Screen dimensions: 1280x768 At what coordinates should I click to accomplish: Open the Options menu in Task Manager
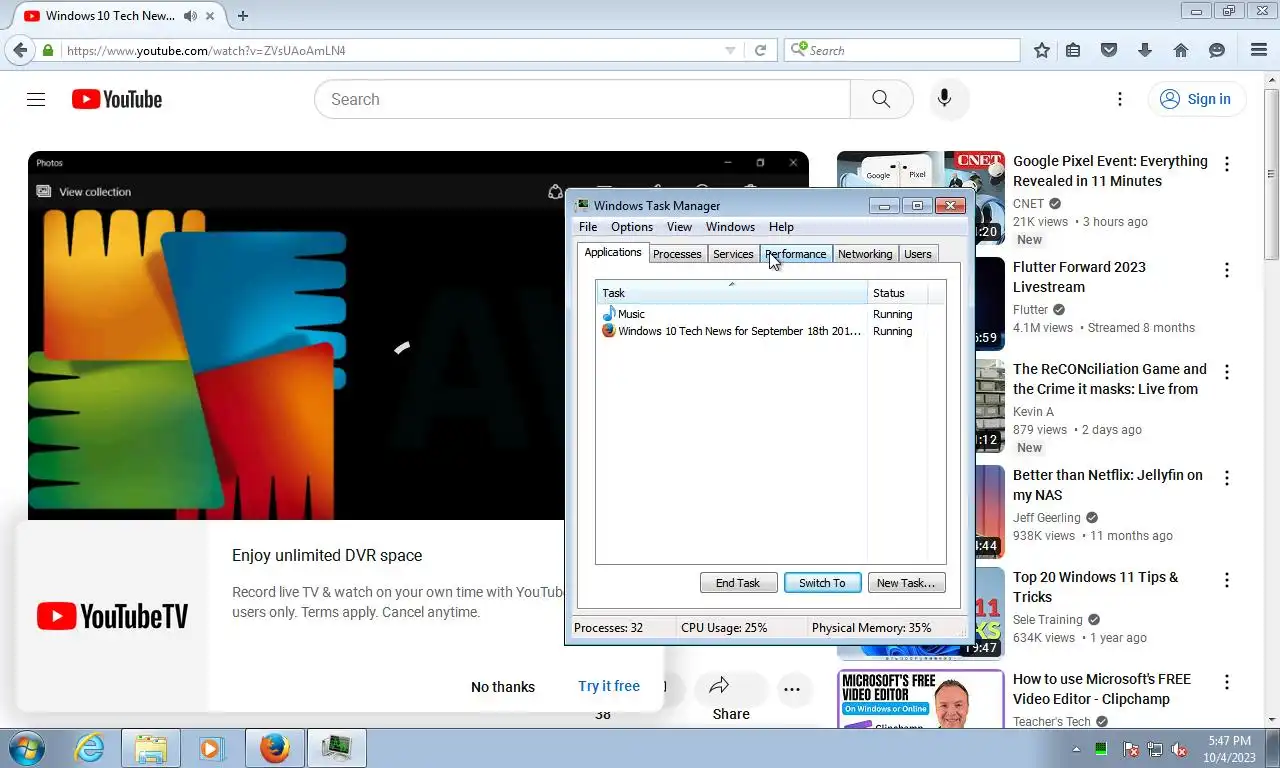click(632, 227)
